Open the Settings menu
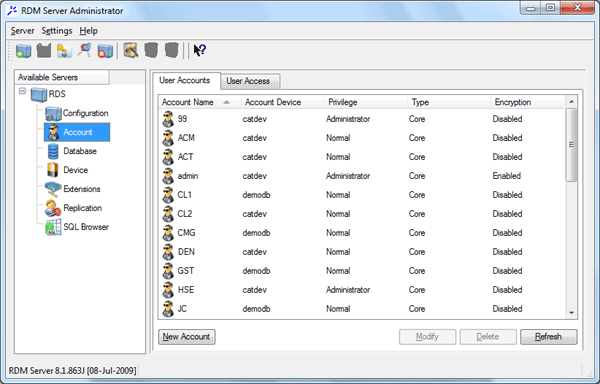Image resolution: width=600 pixels, height=384 pixels. tap(57, 31)
